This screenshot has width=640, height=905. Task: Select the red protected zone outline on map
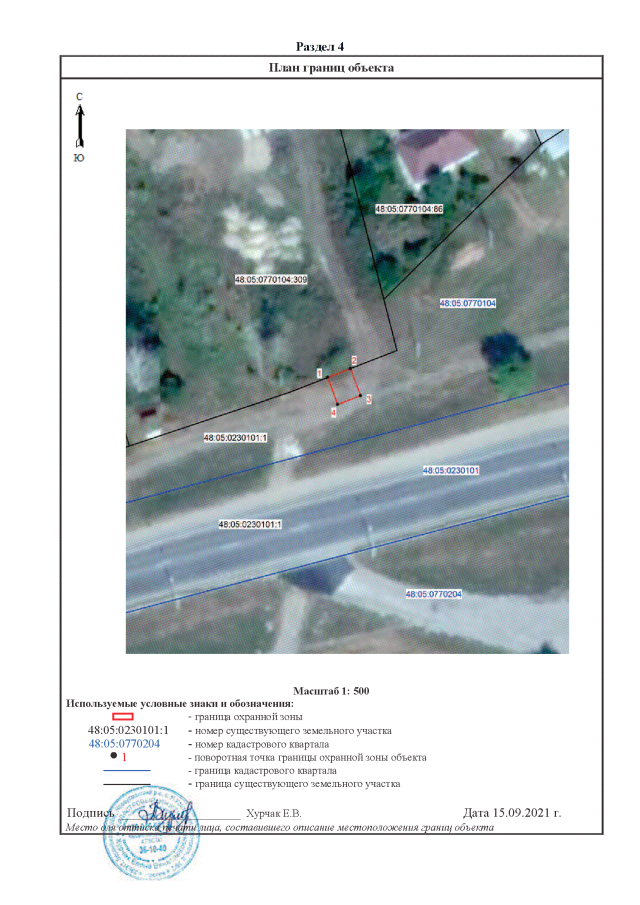344,386
